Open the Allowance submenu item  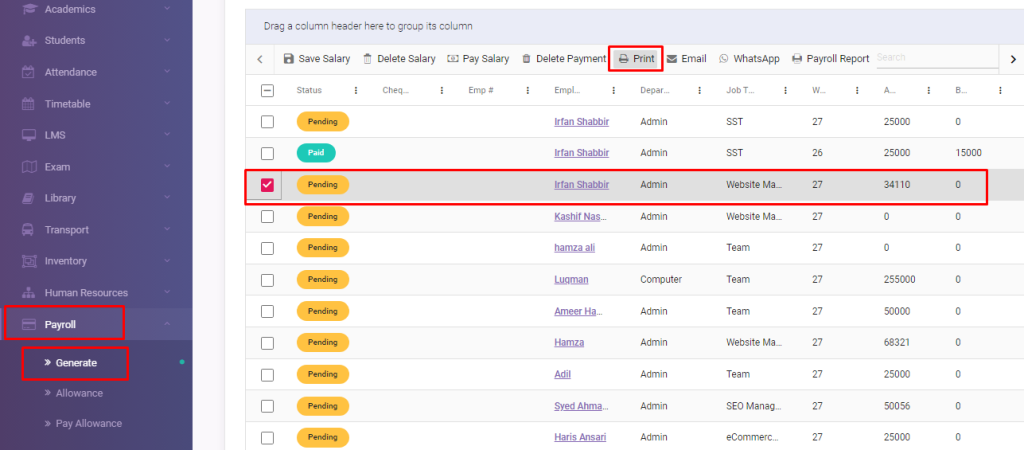79,393
